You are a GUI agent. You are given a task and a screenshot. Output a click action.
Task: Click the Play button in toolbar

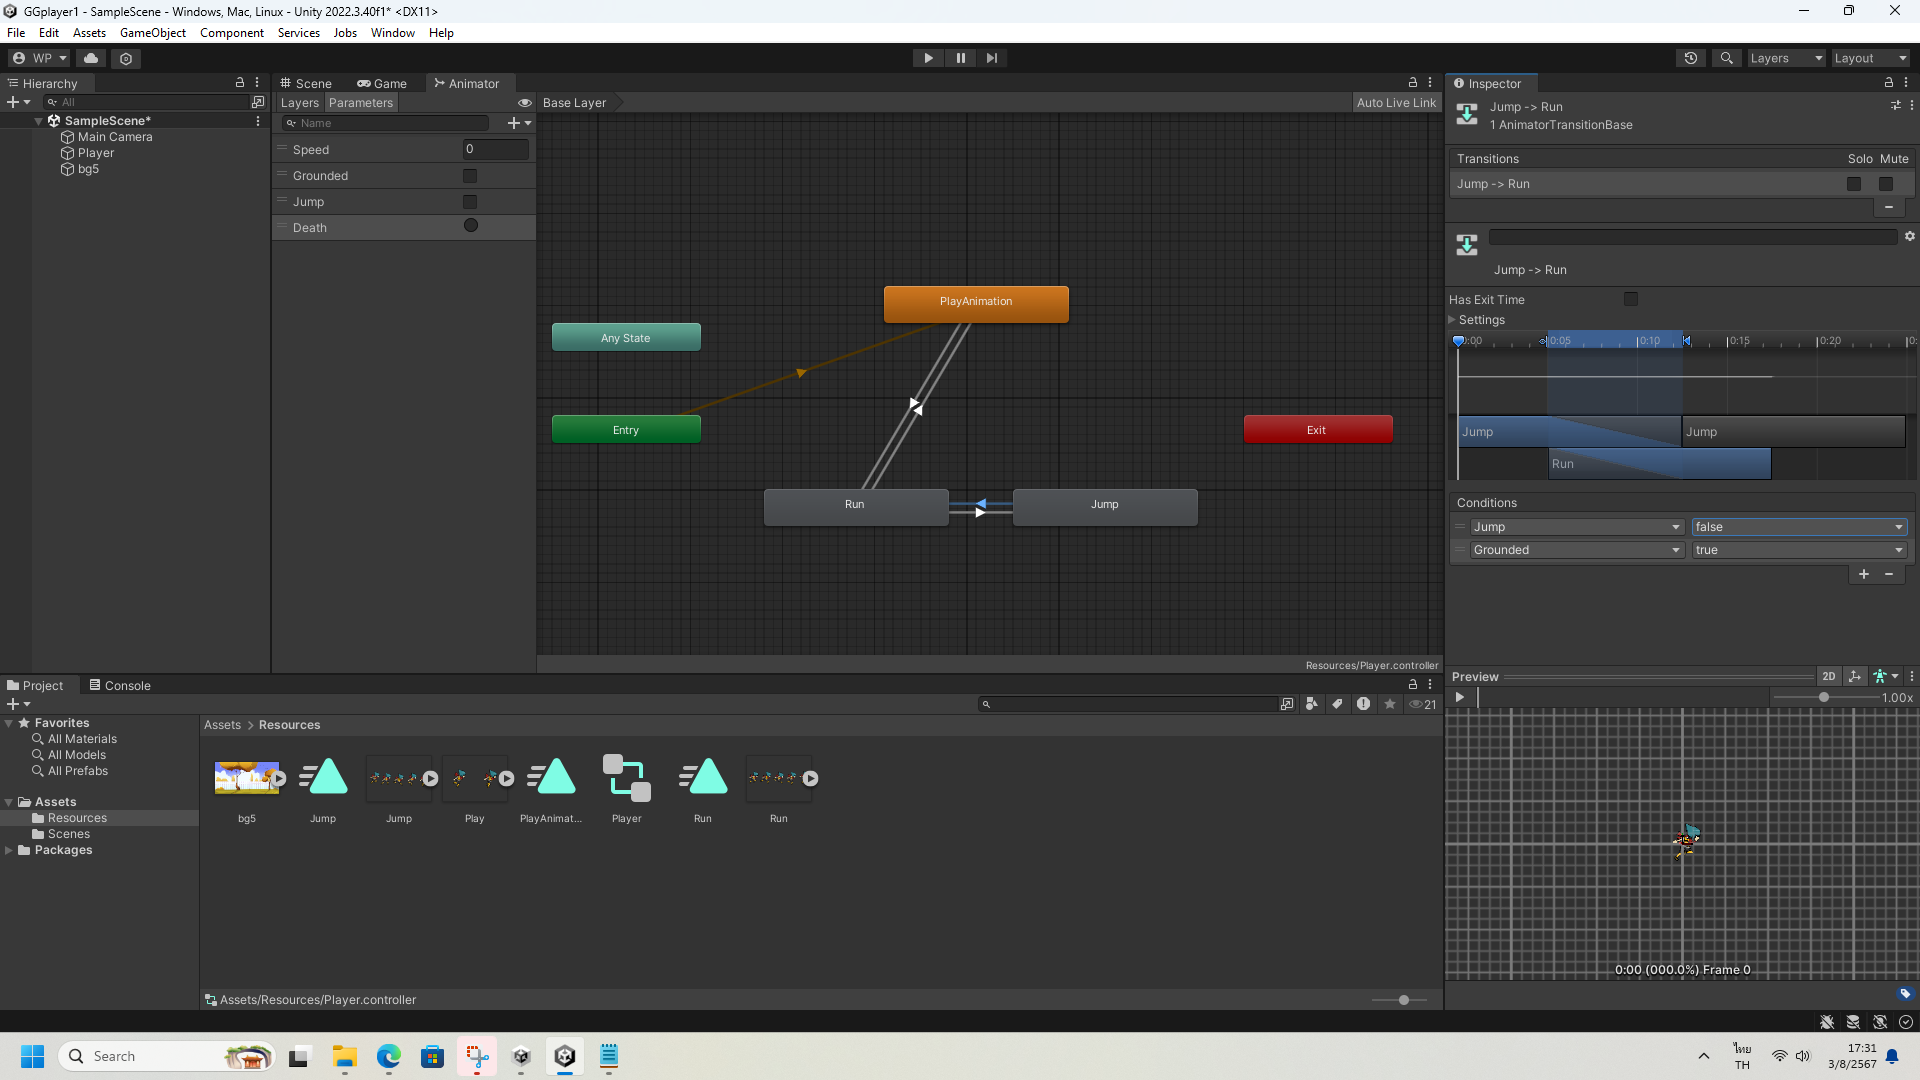tap(928, 58)
